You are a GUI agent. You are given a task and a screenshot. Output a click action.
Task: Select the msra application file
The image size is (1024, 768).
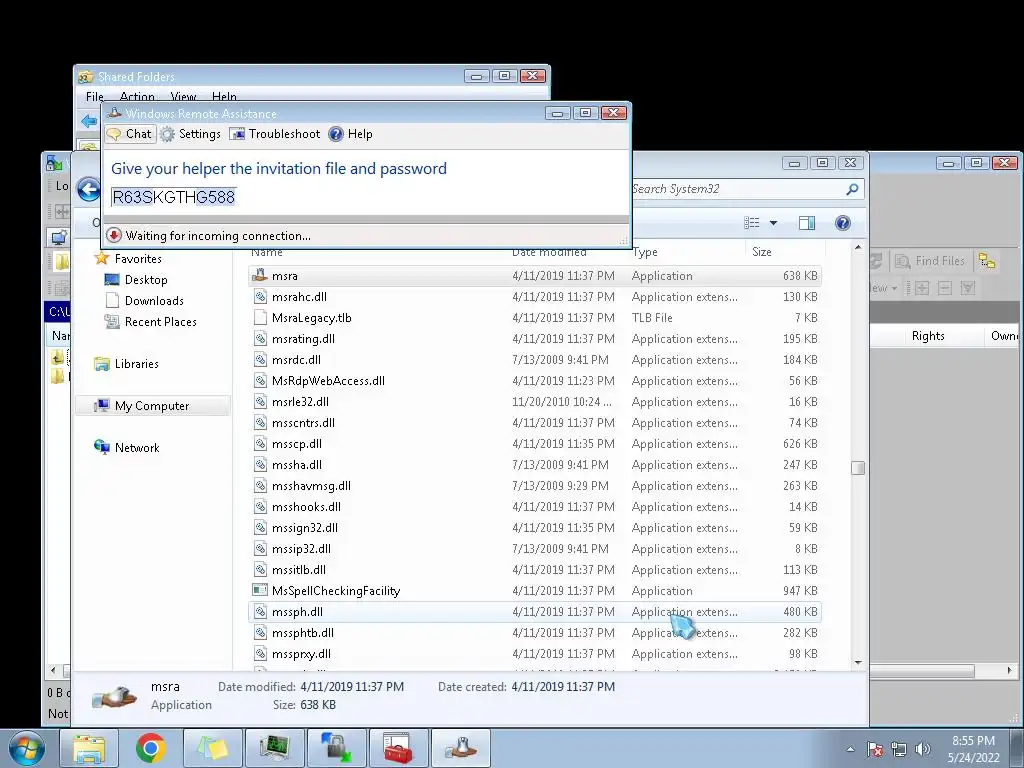point(534,276)
